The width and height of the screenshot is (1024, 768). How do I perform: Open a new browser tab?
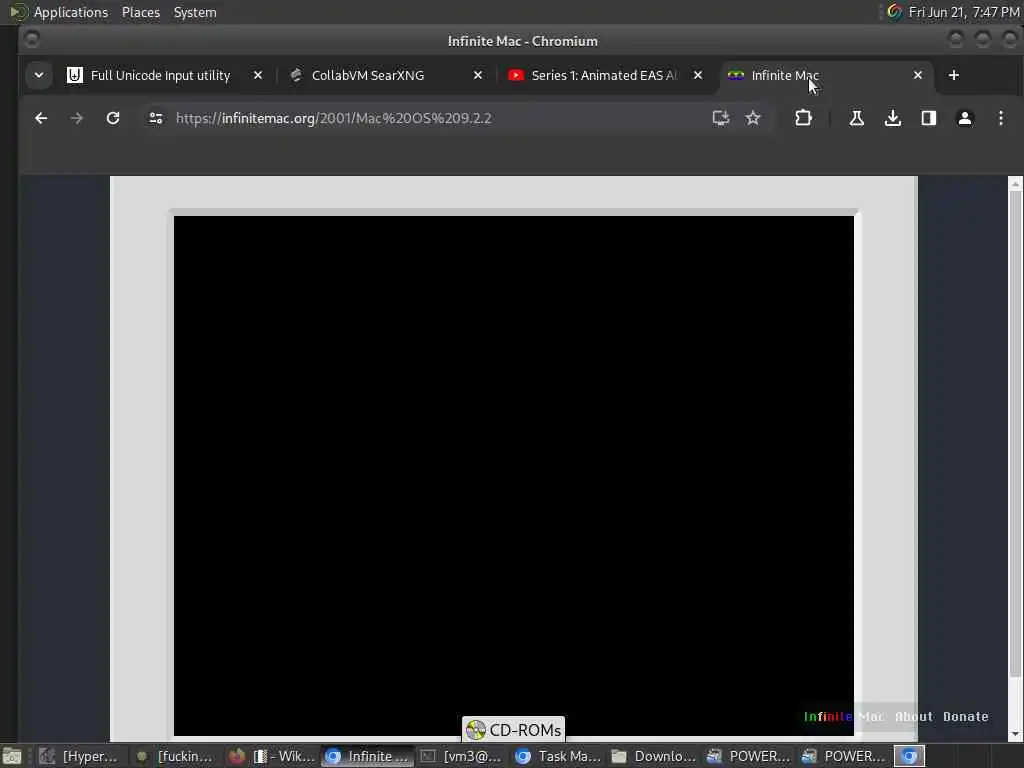(953, 75)
